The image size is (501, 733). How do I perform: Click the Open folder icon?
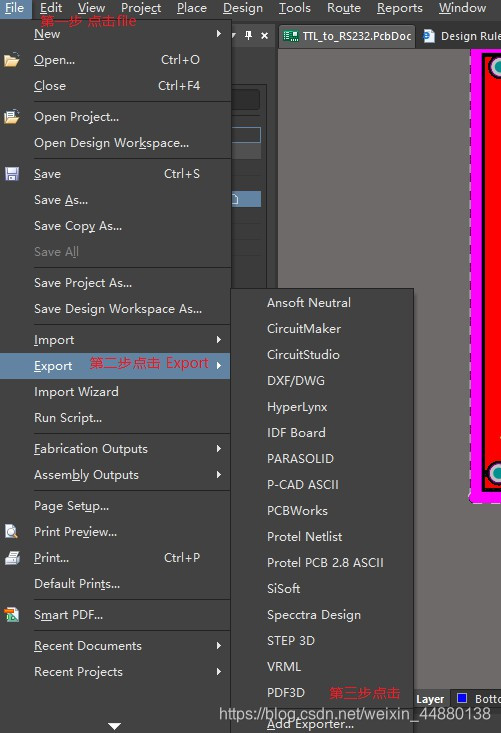[12, 60]
